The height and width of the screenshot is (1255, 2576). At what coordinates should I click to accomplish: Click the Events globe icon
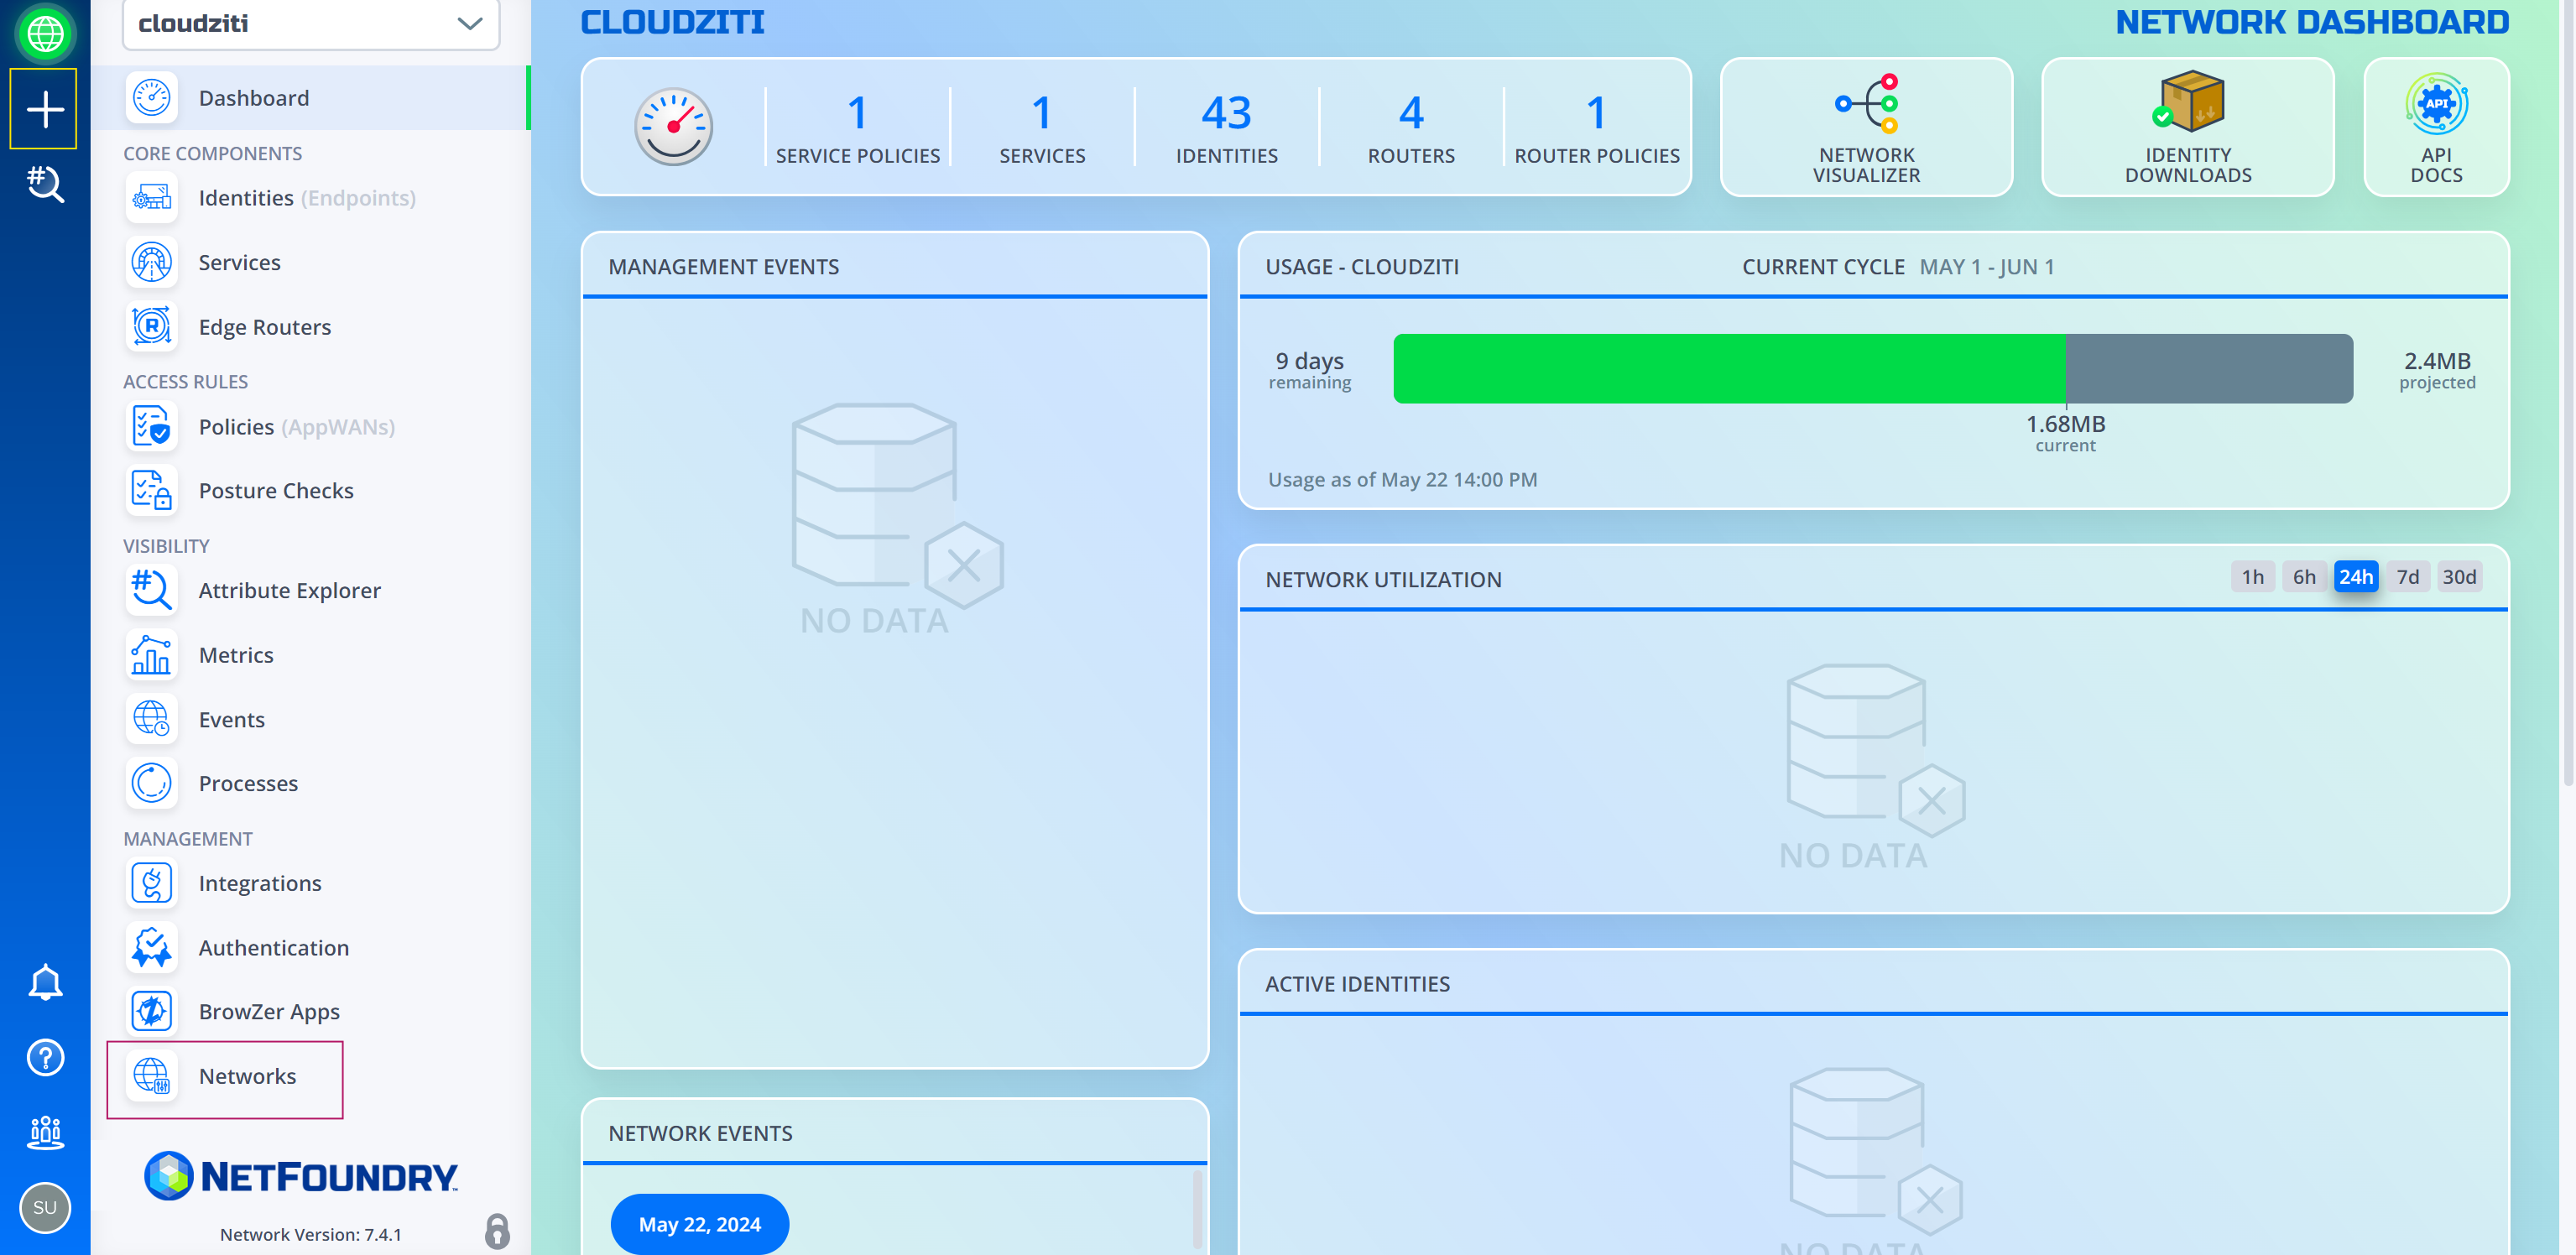pos(152,719)
